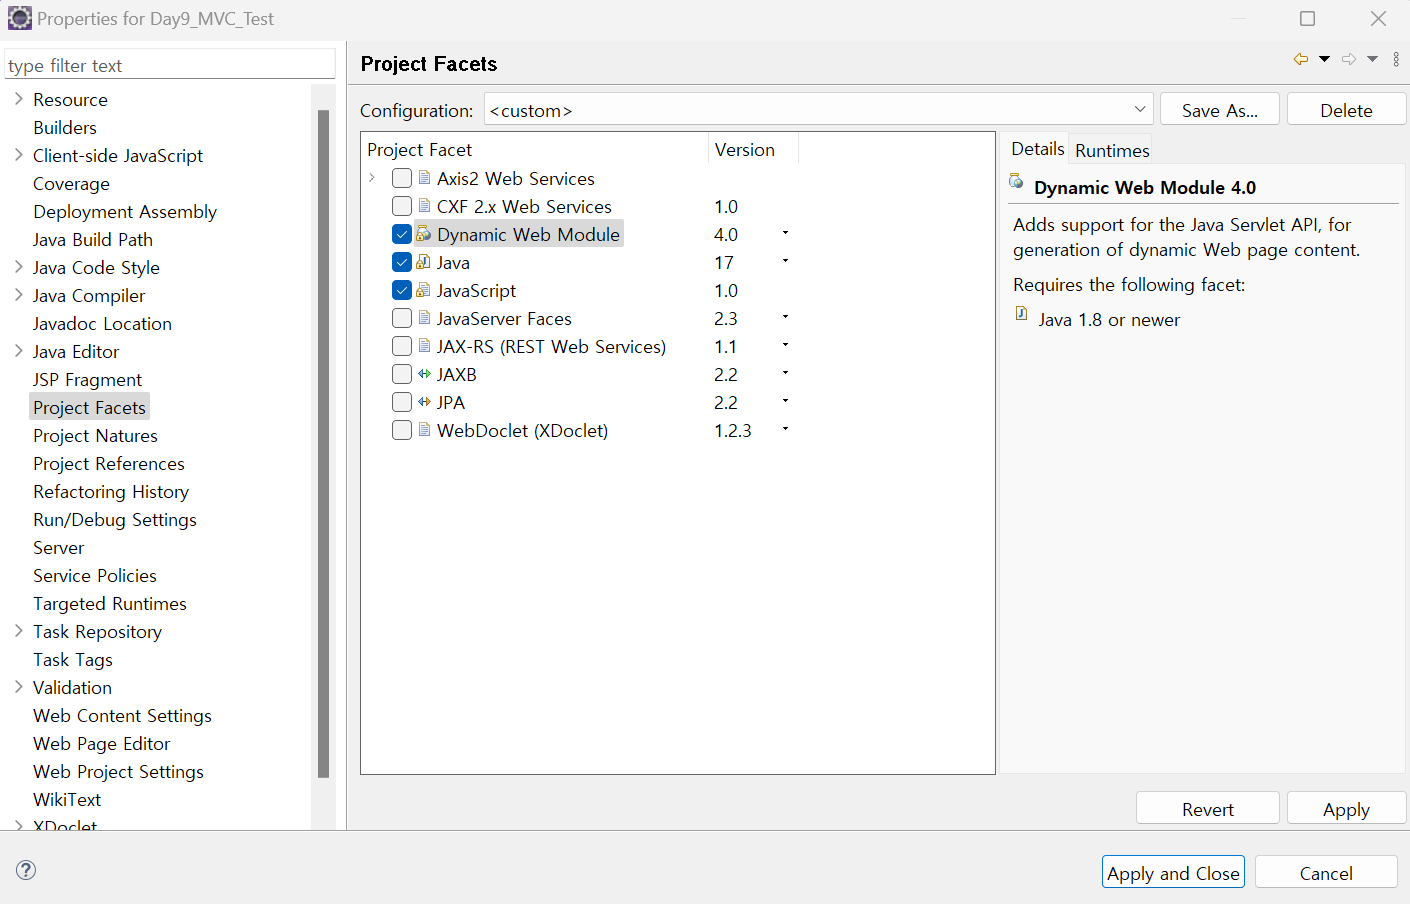This screenshot has height=904, width=1410.
Task: Enable the JPA facet checkbox
Action: [x=402, y=402]
